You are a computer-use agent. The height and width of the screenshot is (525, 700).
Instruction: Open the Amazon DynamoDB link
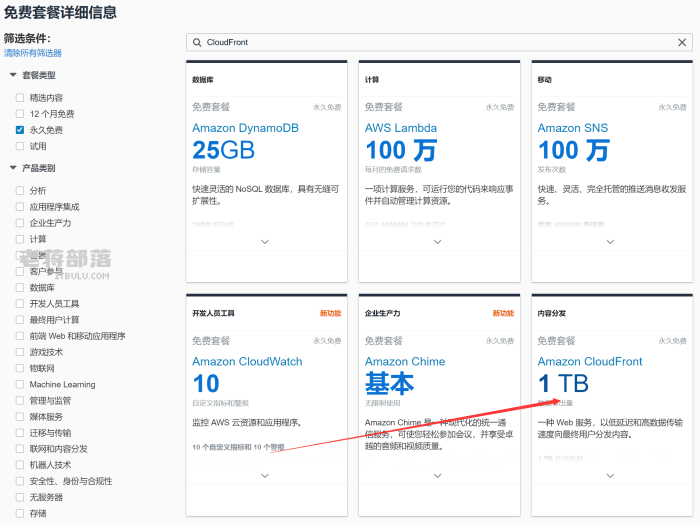coord(245,128)
